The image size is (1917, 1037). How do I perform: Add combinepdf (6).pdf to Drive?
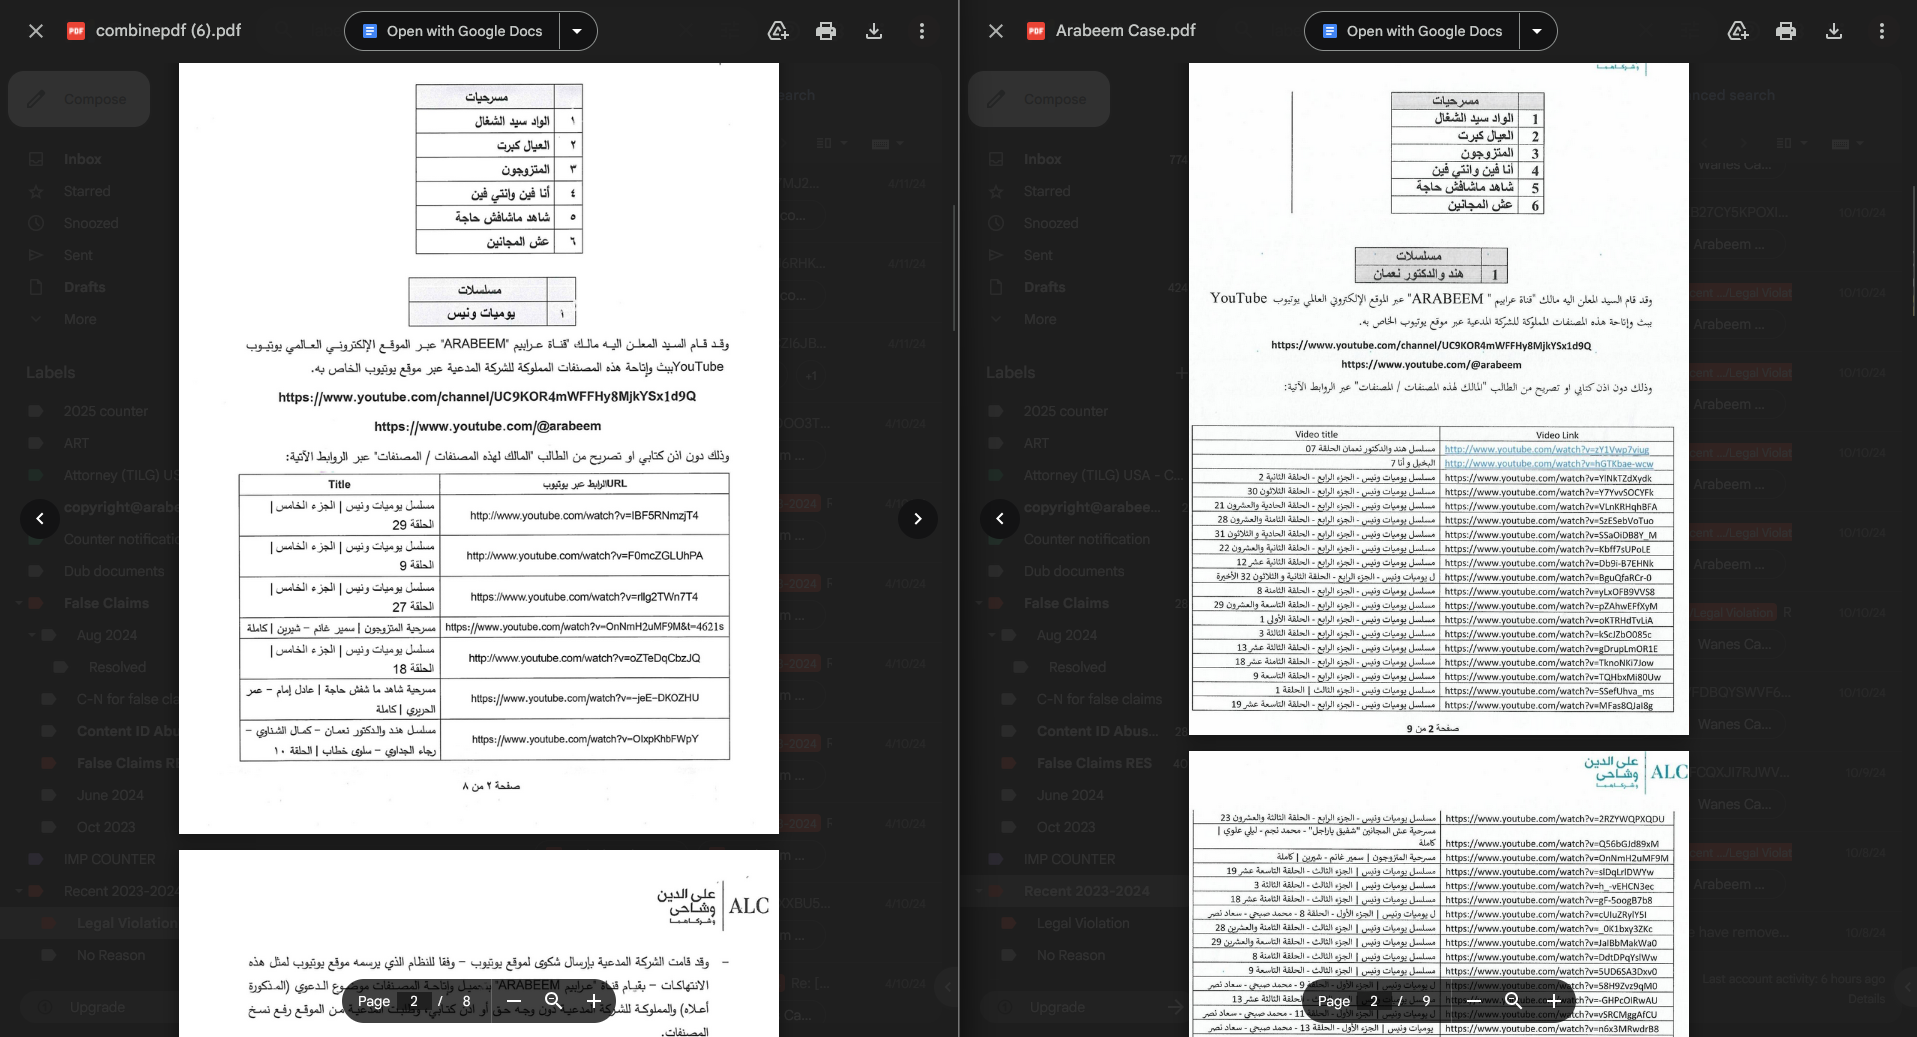click(778, 31)
